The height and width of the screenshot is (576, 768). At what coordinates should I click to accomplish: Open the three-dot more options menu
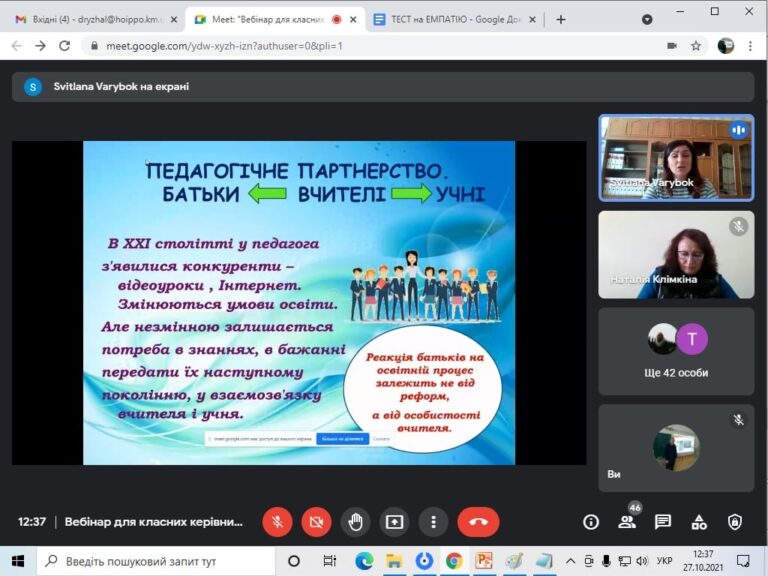tap(433, 522)
